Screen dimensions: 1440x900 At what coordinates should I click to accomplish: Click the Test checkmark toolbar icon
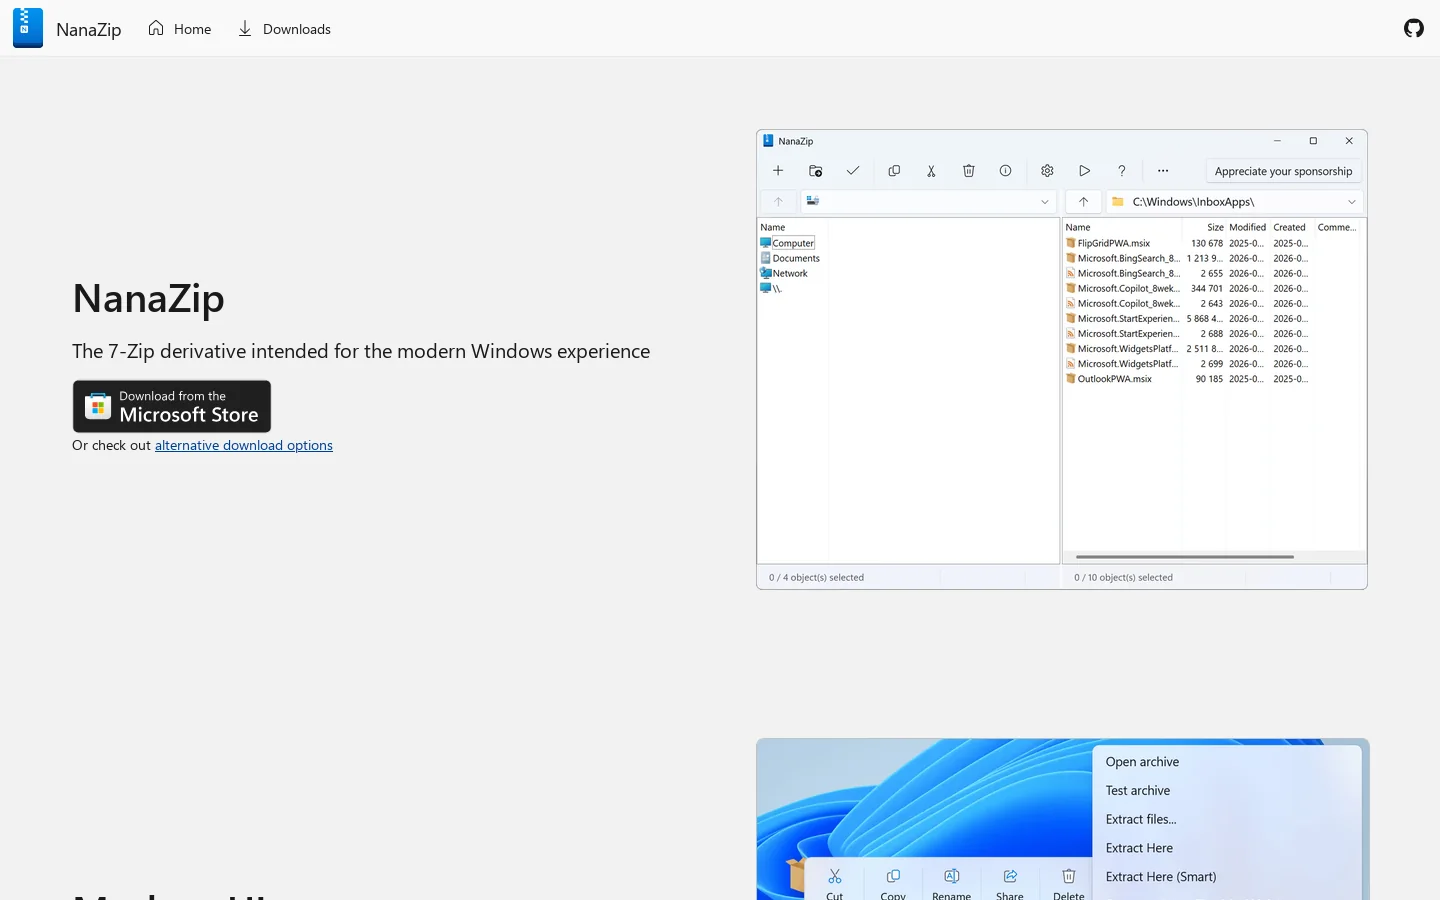click(853, 171)
